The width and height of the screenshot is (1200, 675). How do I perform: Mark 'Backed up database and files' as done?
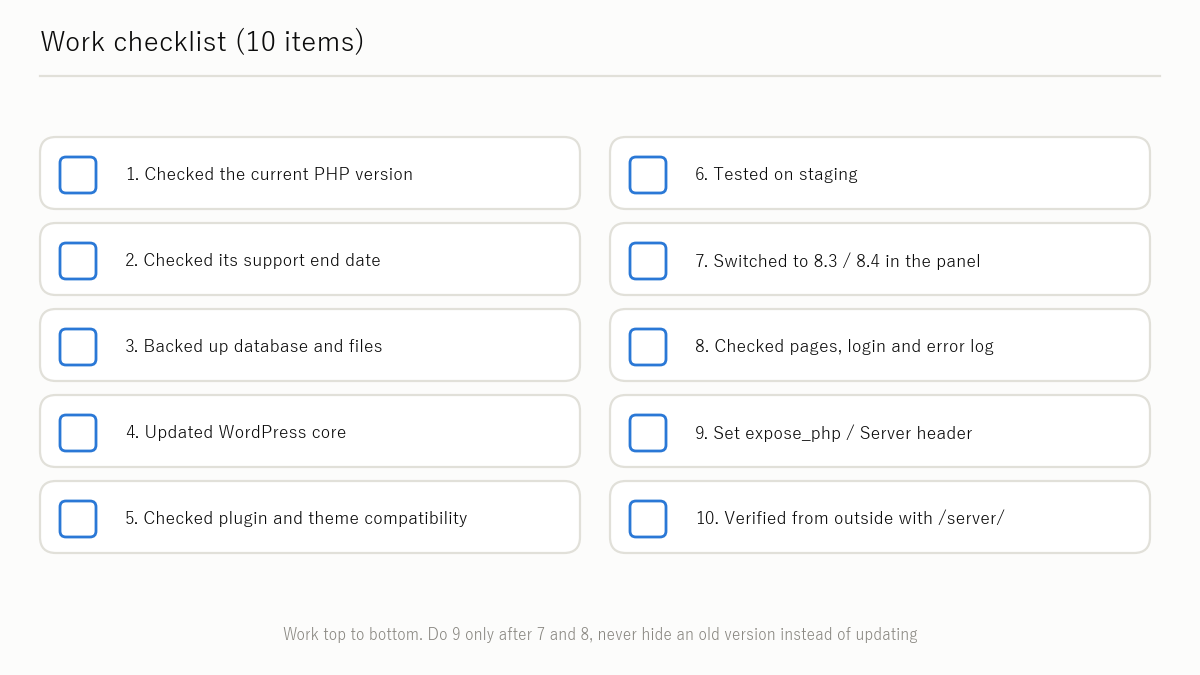[78, 346]
